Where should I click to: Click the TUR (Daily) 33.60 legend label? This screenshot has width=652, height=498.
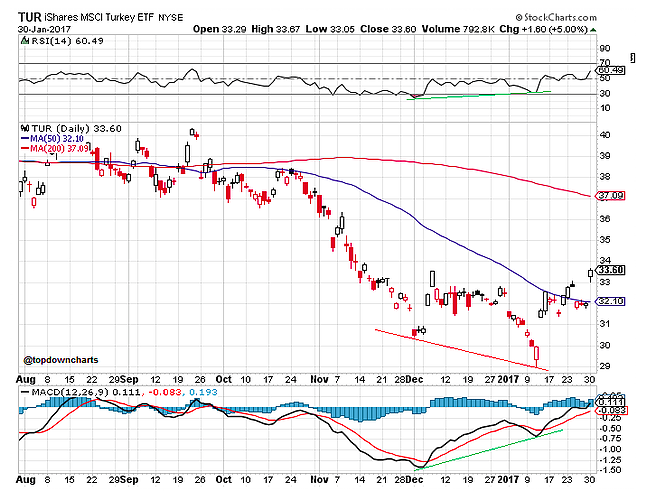coord(76,128)
